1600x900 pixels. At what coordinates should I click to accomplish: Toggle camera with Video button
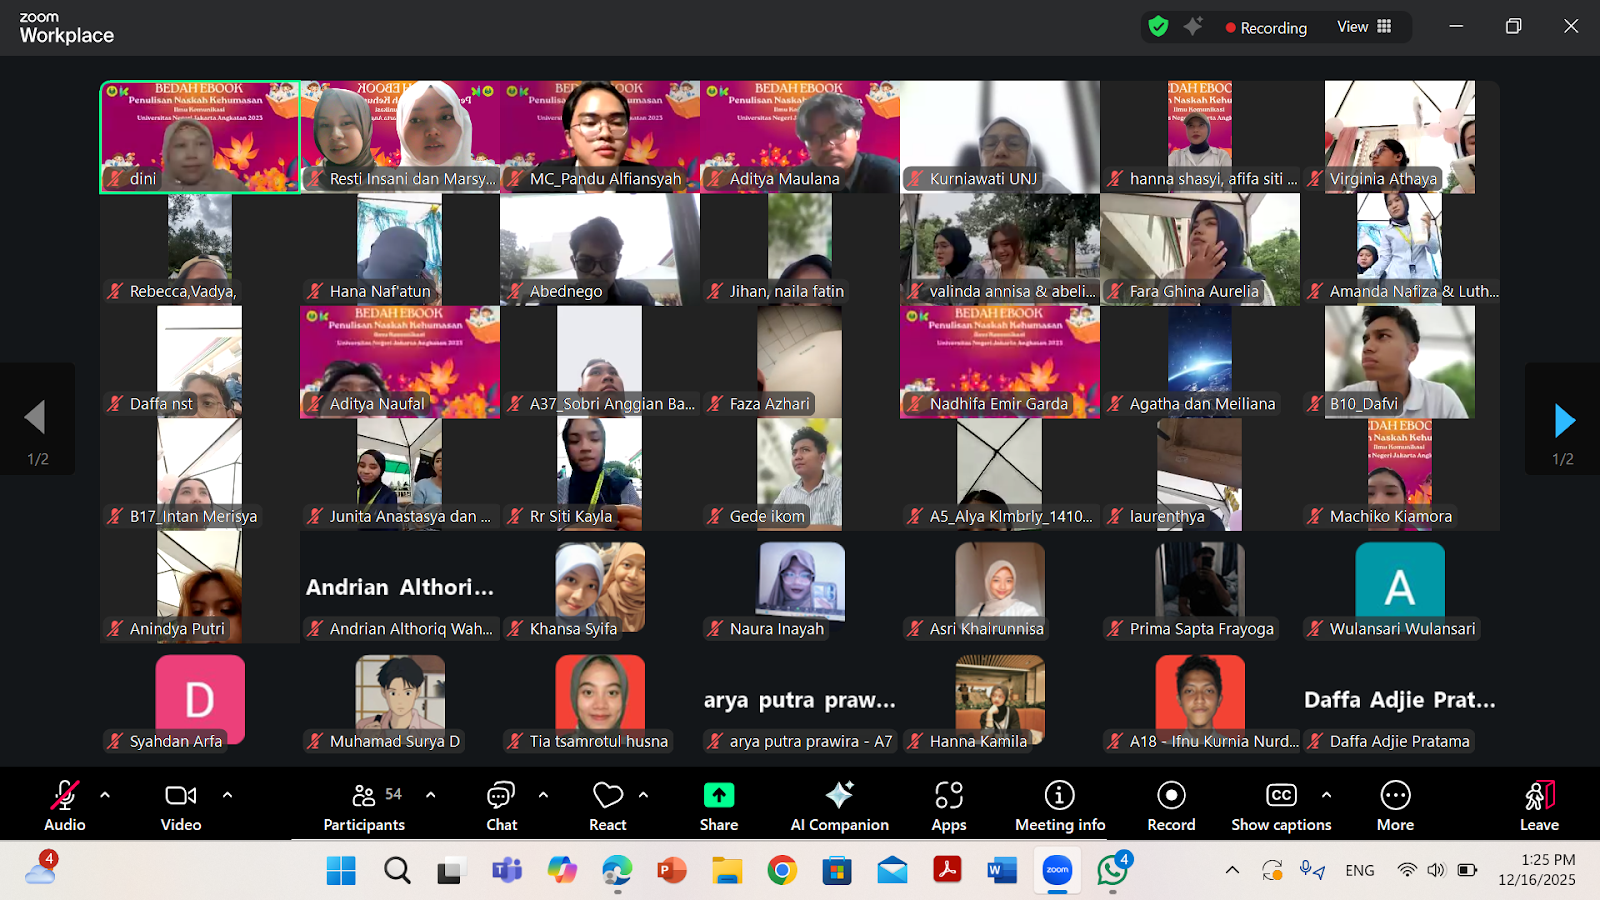click(181, 806)
